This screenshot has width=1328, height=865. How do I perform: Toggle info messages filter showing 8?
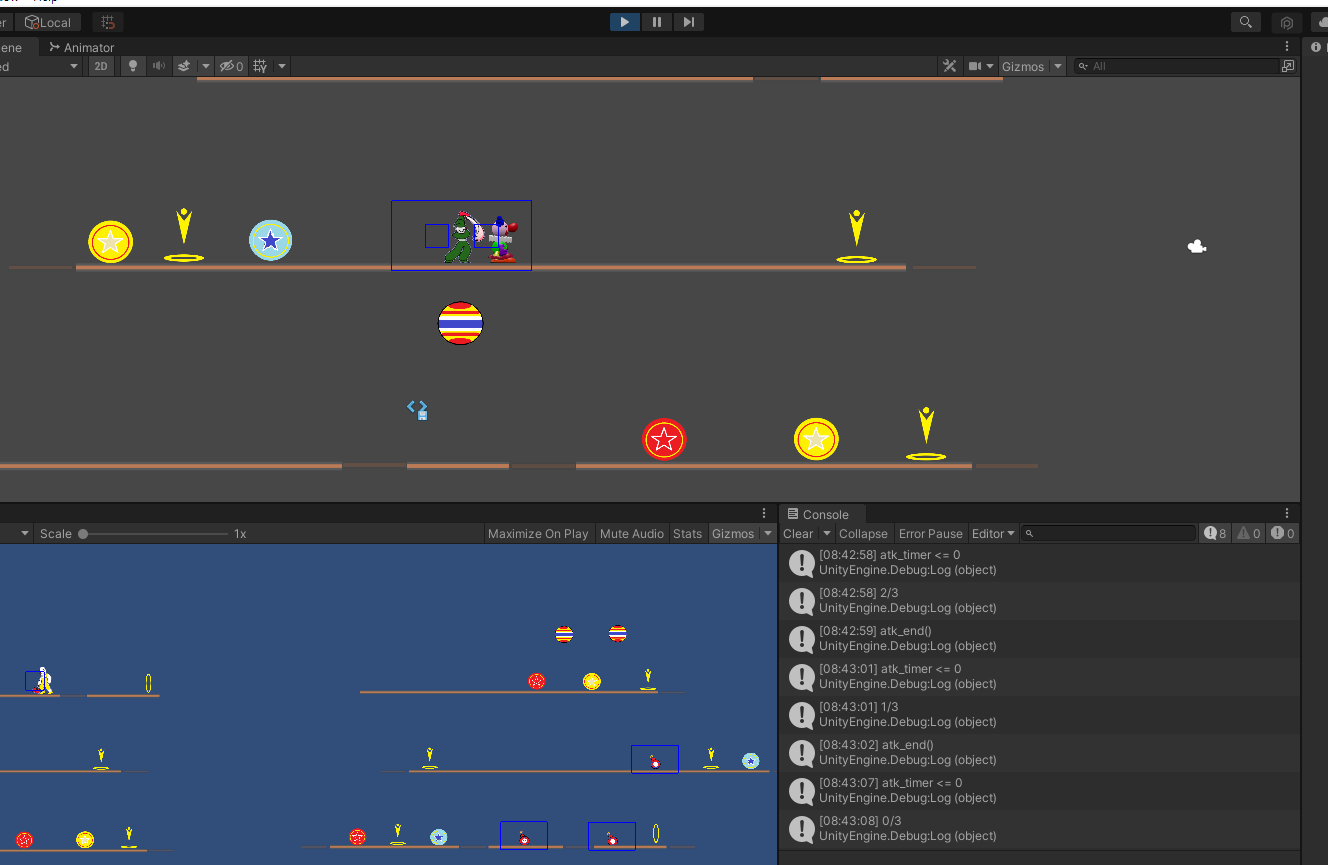1215,534
